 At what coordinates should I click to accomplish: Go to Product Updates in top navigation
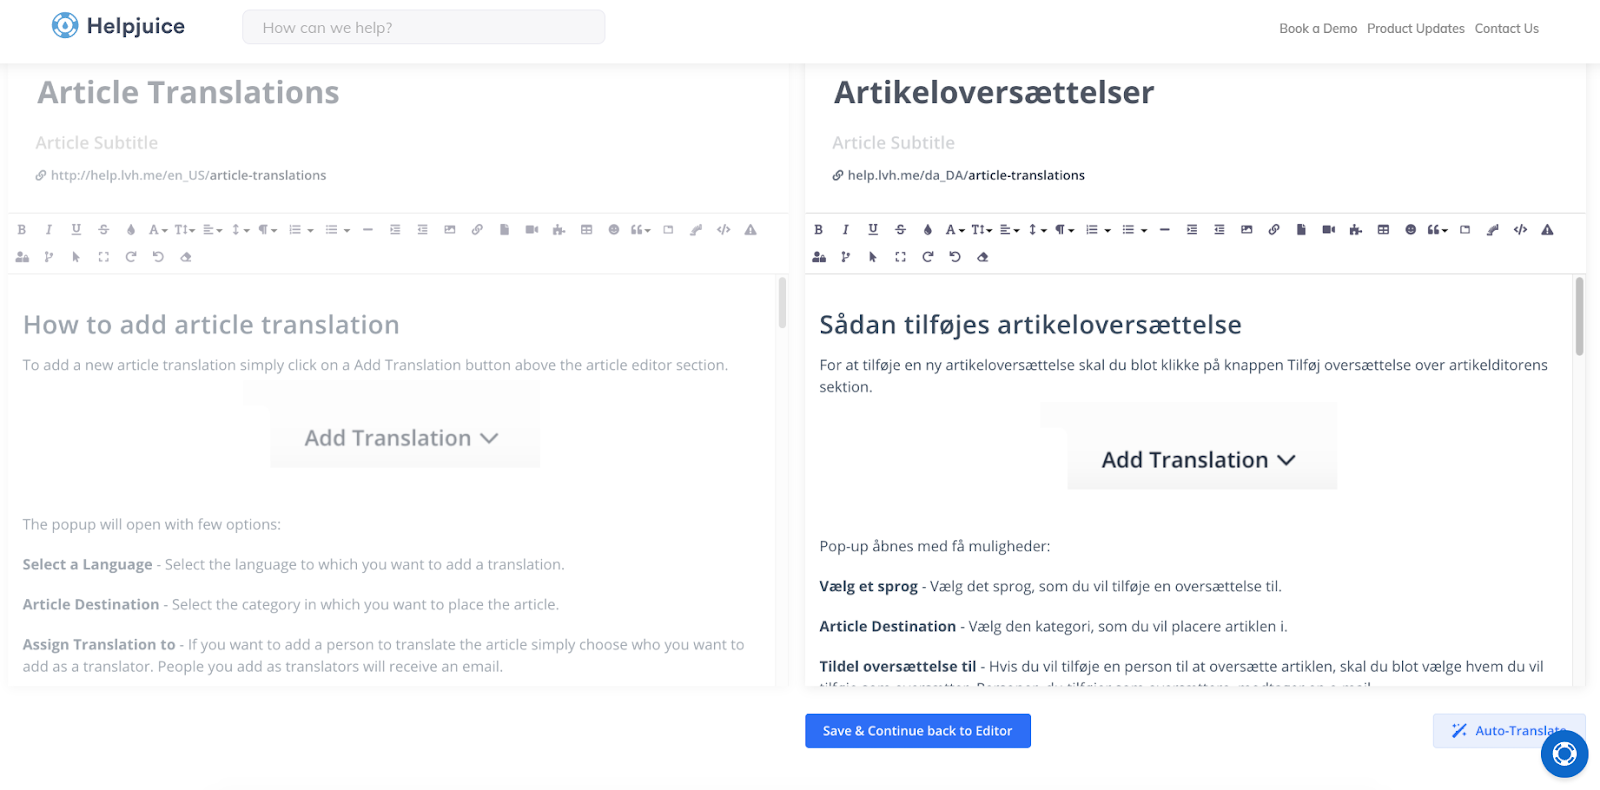tap(1415, 29)
